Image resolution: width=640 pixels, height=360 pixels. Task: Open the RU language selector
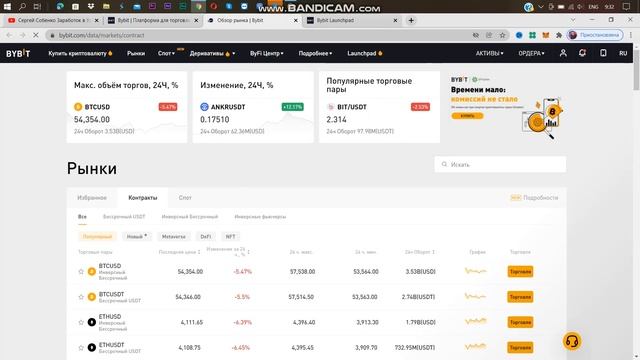[623, 53]
